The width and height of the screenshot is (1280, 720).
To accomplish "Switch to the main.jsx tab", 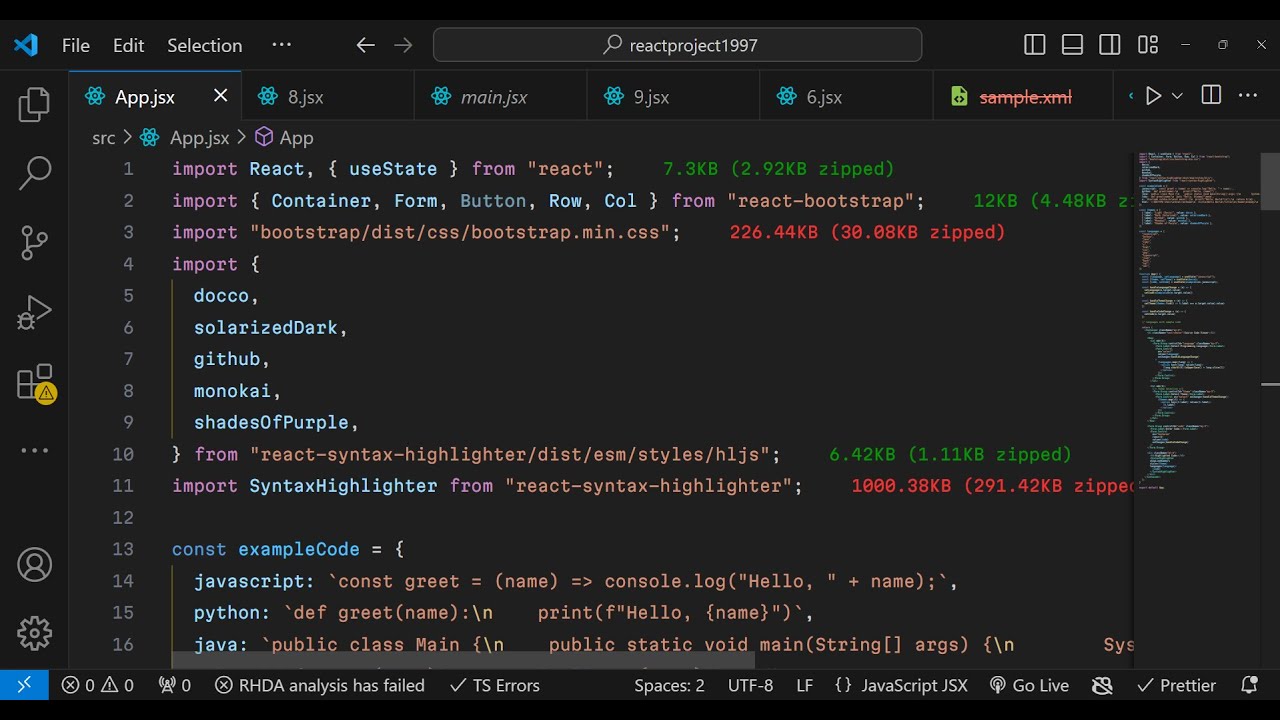I will coord(501,97).
